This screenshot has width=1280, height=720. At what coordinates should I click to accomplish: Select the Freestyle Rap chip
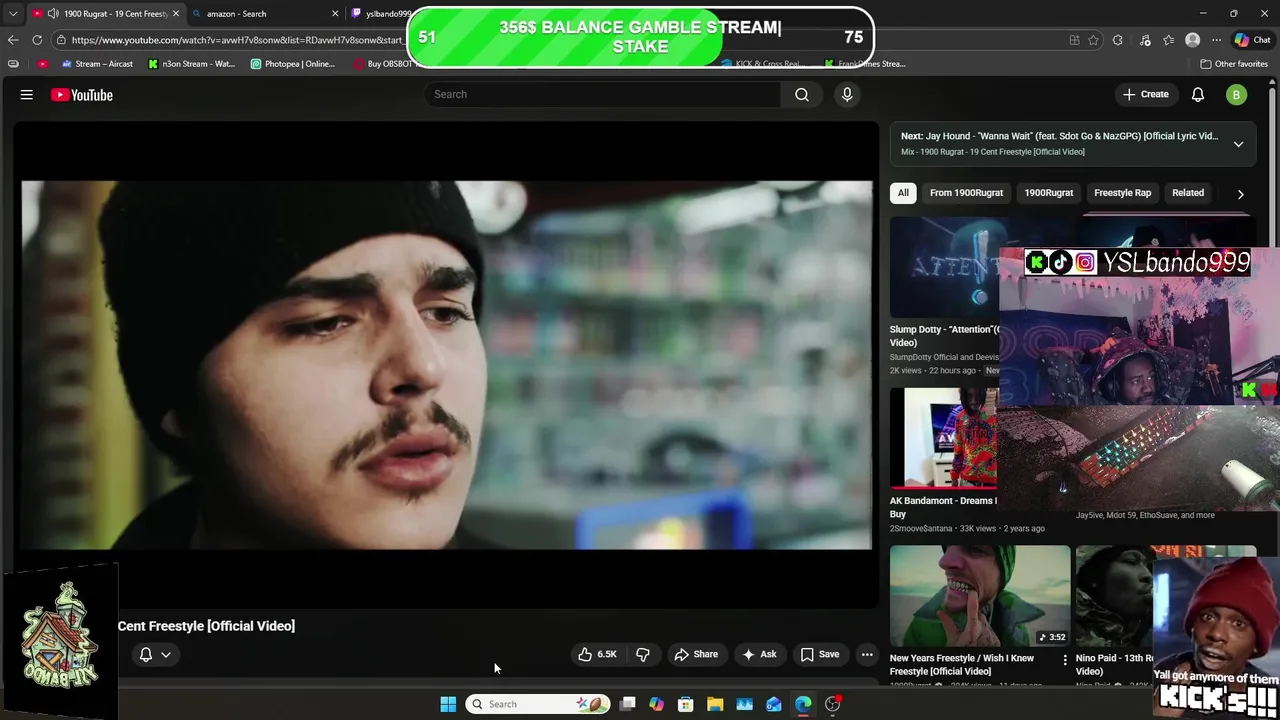pyautogui.click(x=1122, y=193)
